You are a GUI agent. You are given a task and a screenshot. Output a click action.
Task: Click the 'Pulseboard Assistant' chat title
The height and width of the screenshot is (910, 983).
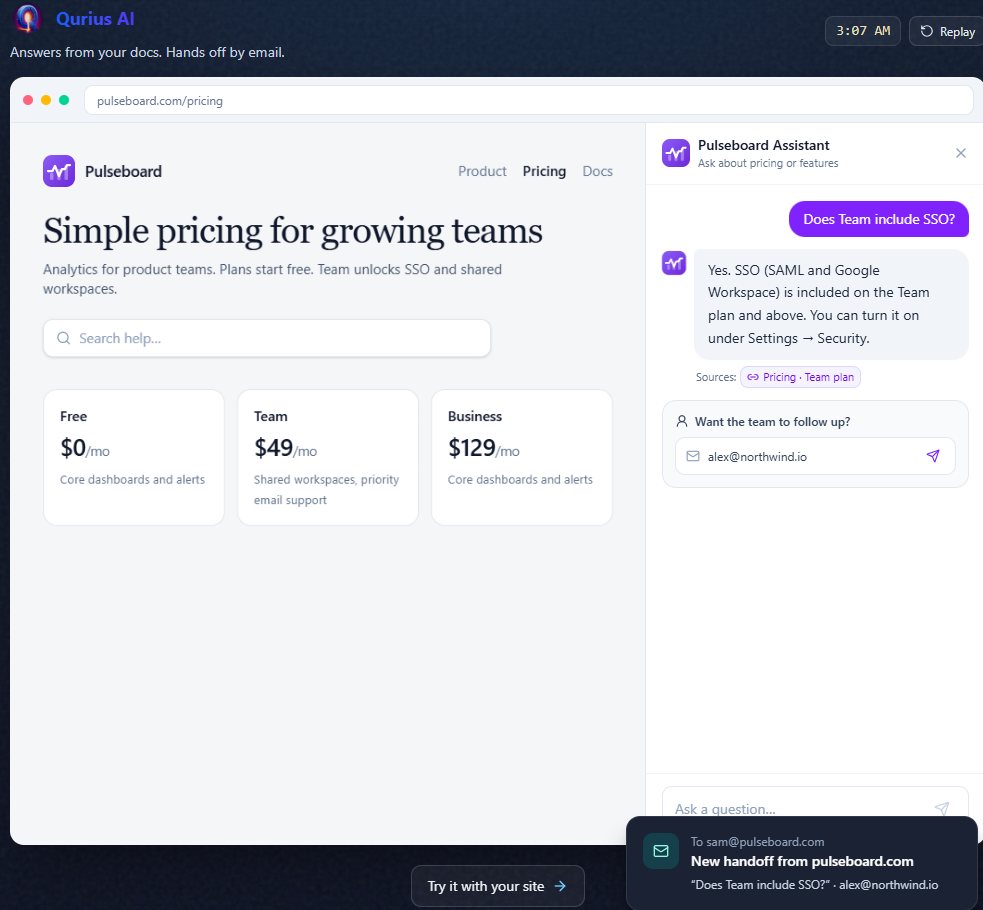pos(764,145)
